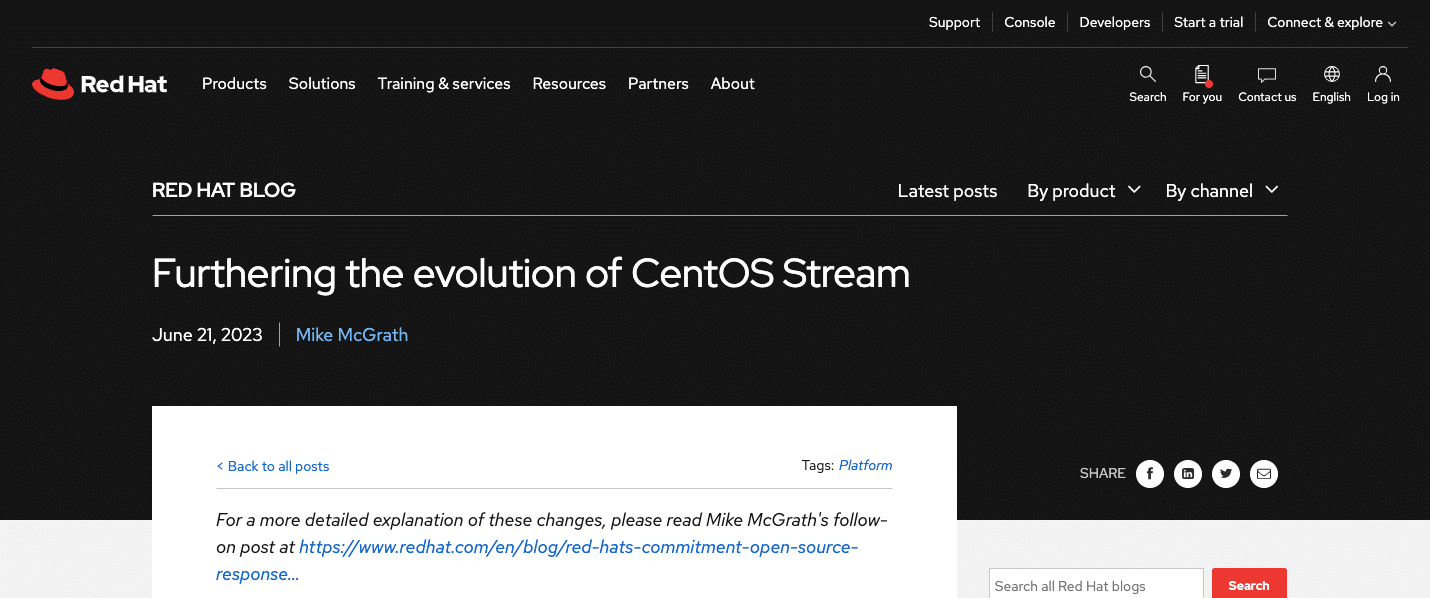Expand the By channel dropdown
The height and width of the screenshot is (598, 1430).
tap(1222, 190)
